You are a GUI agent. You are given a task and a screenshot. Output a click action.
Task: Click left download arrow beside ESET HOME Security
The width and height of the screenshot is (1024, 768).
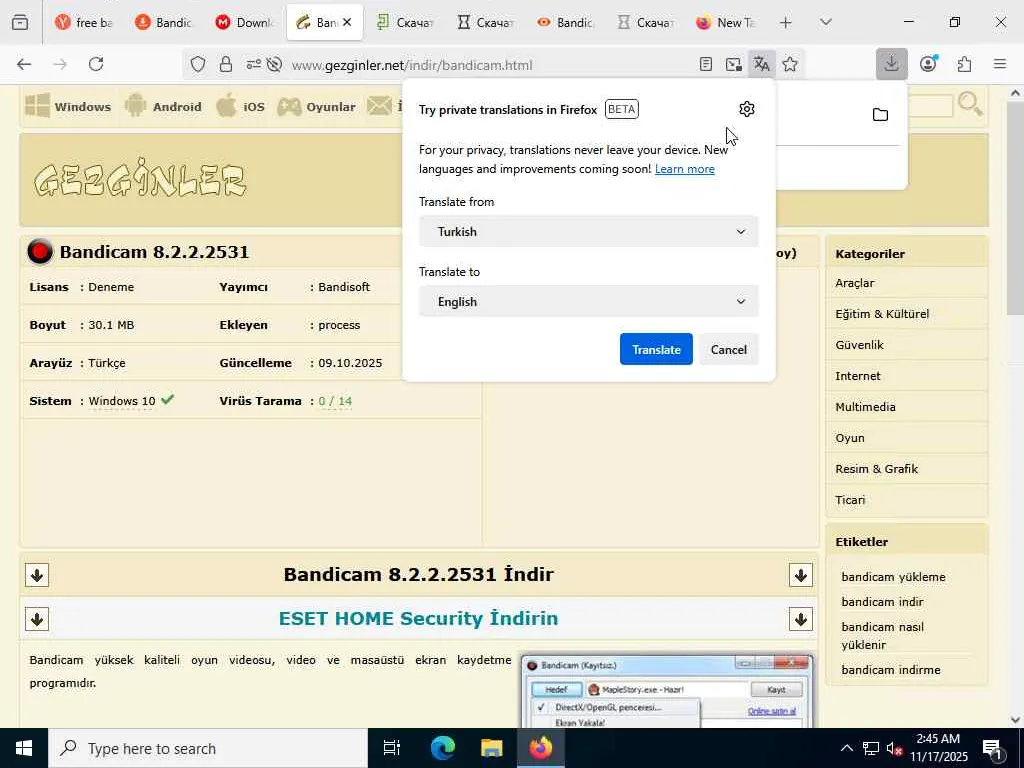37,619
